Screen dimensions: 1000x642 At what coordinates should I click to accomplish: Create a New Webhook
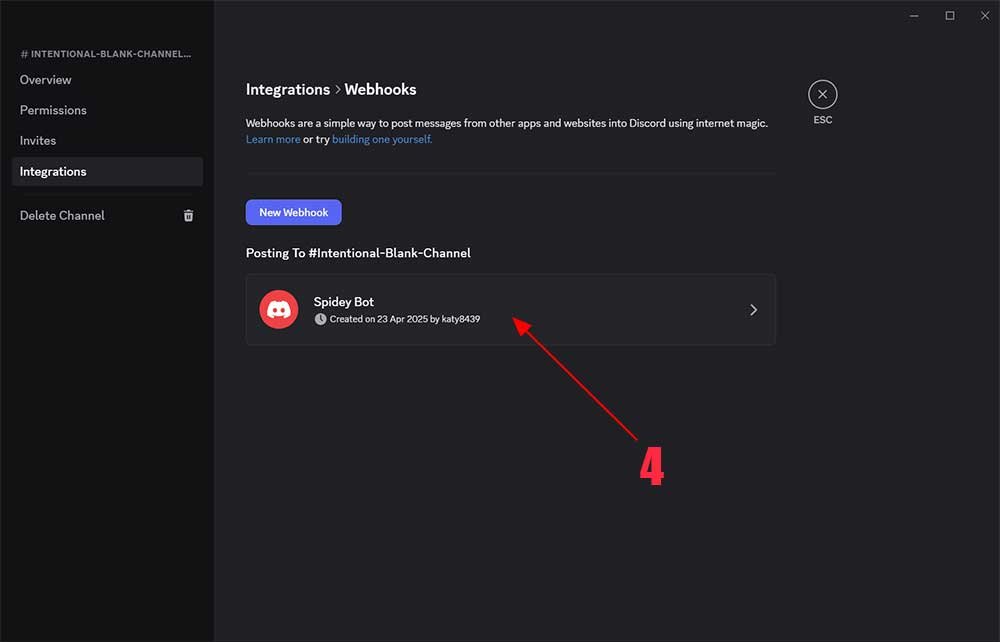coord(293,212)
